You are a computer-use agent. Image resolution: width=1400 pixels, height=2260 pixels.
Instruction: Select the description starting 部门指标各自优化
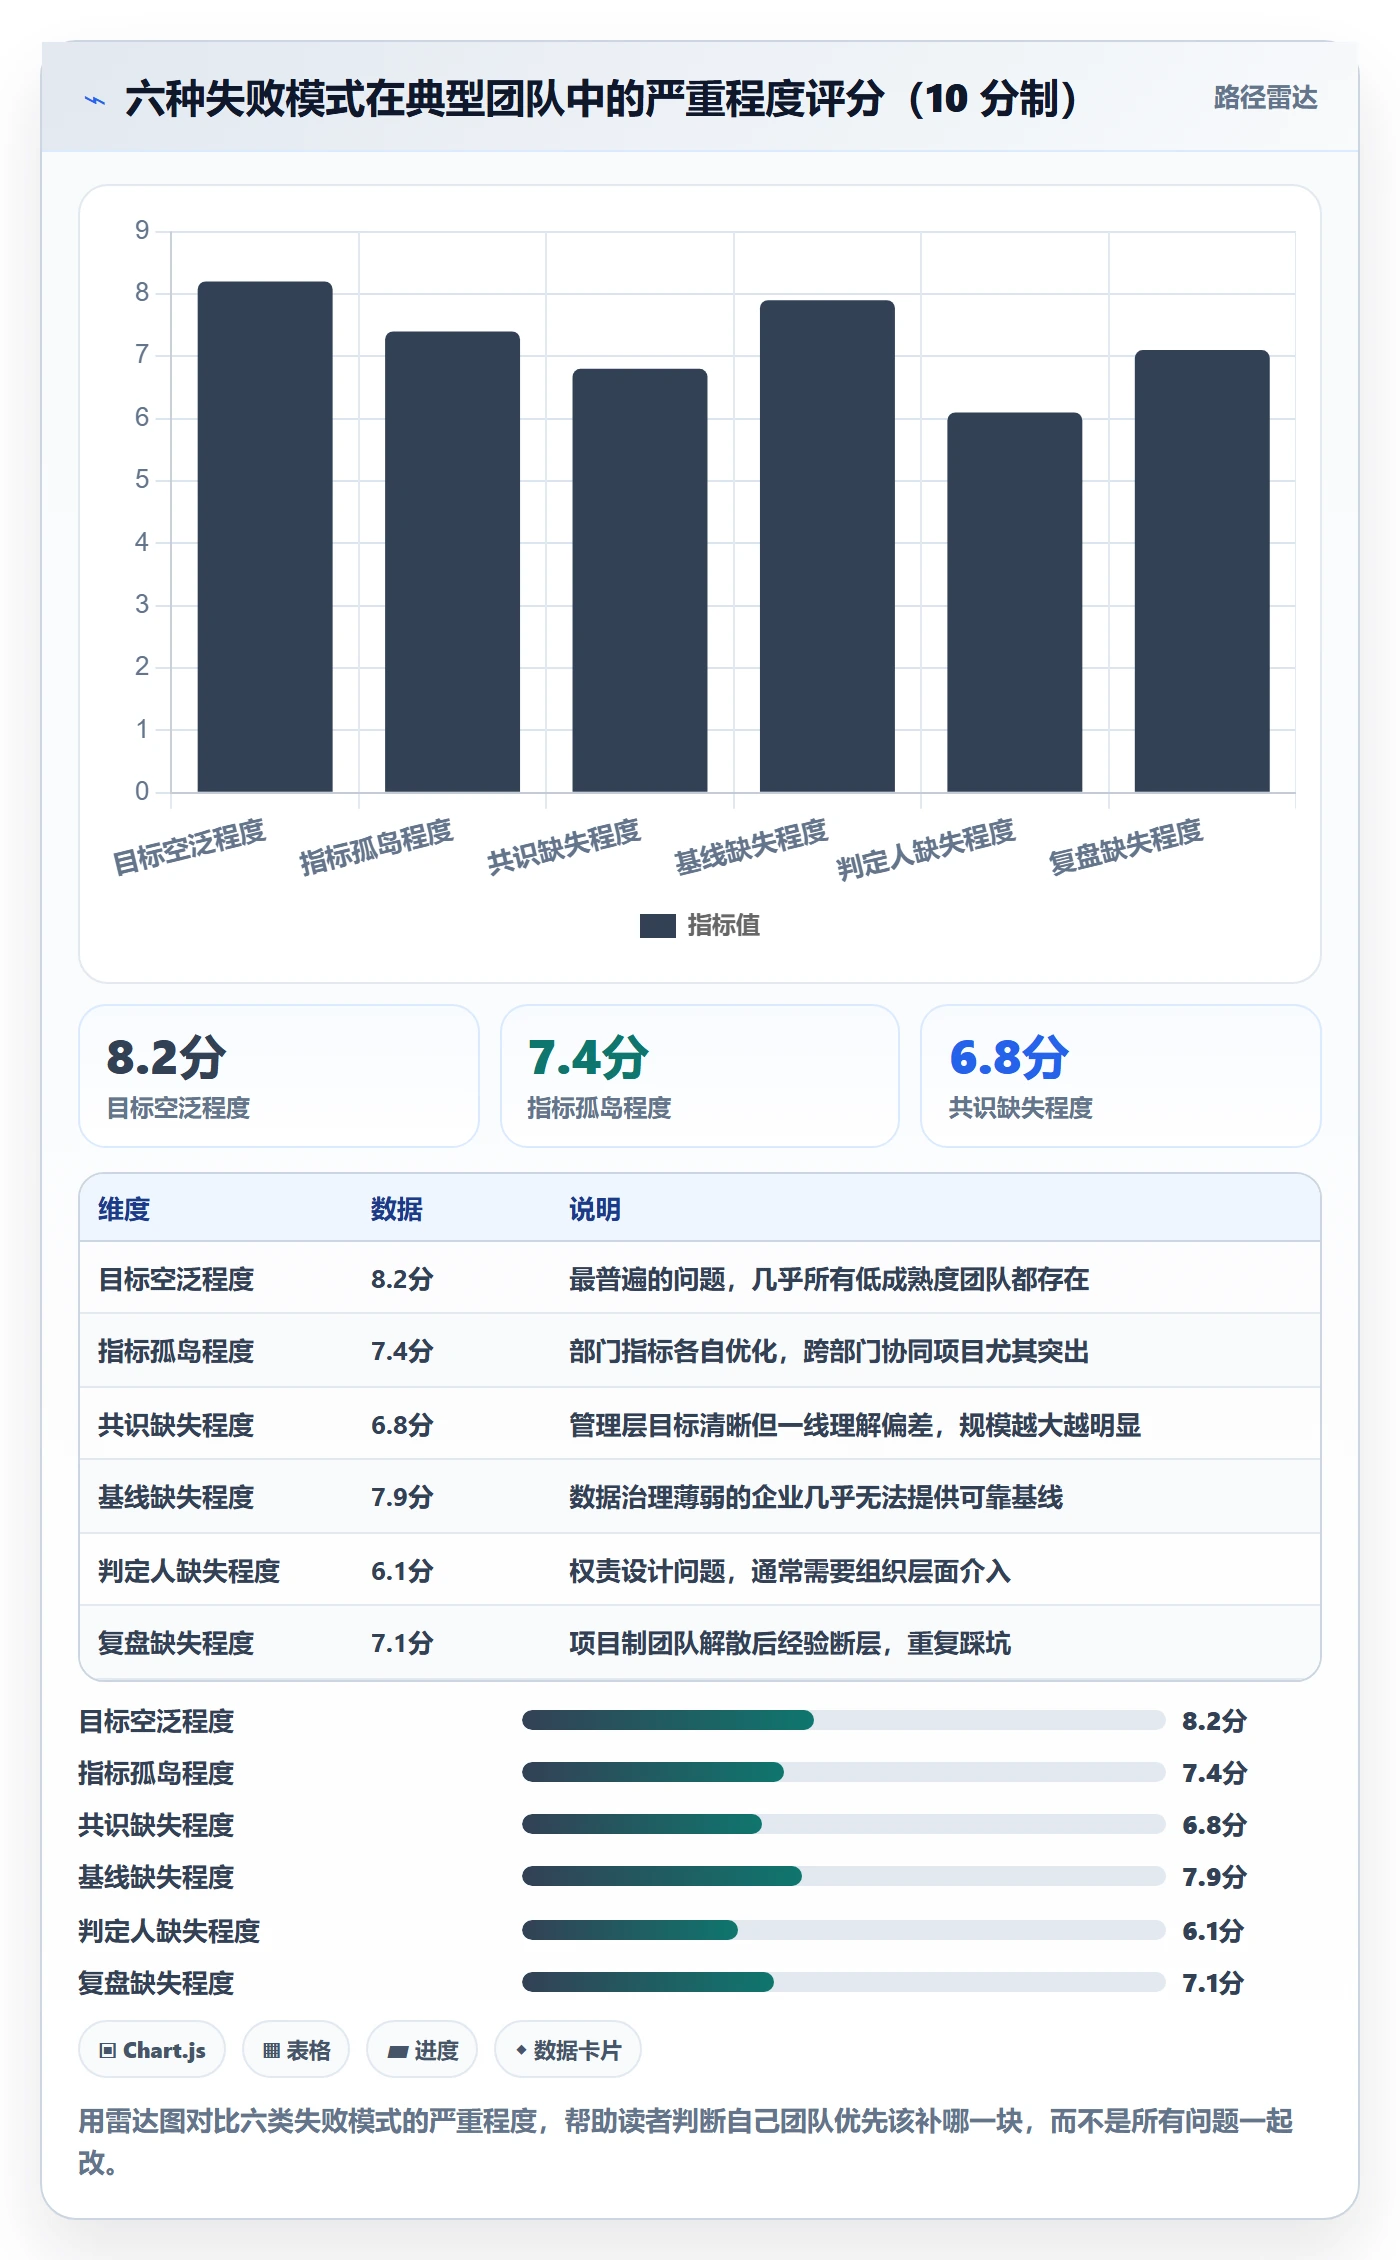[x=829, y=1351]
